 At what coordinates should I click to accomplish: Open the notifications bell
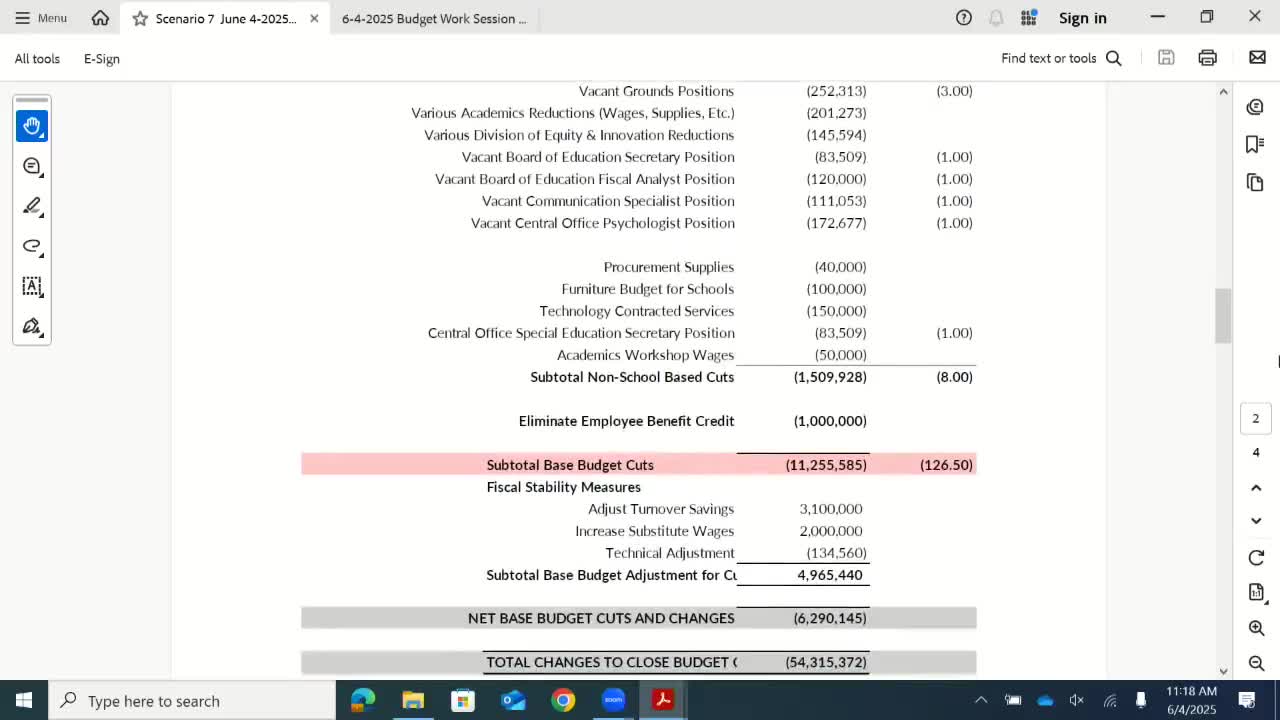pyautogui.click(x=996, y=17)
